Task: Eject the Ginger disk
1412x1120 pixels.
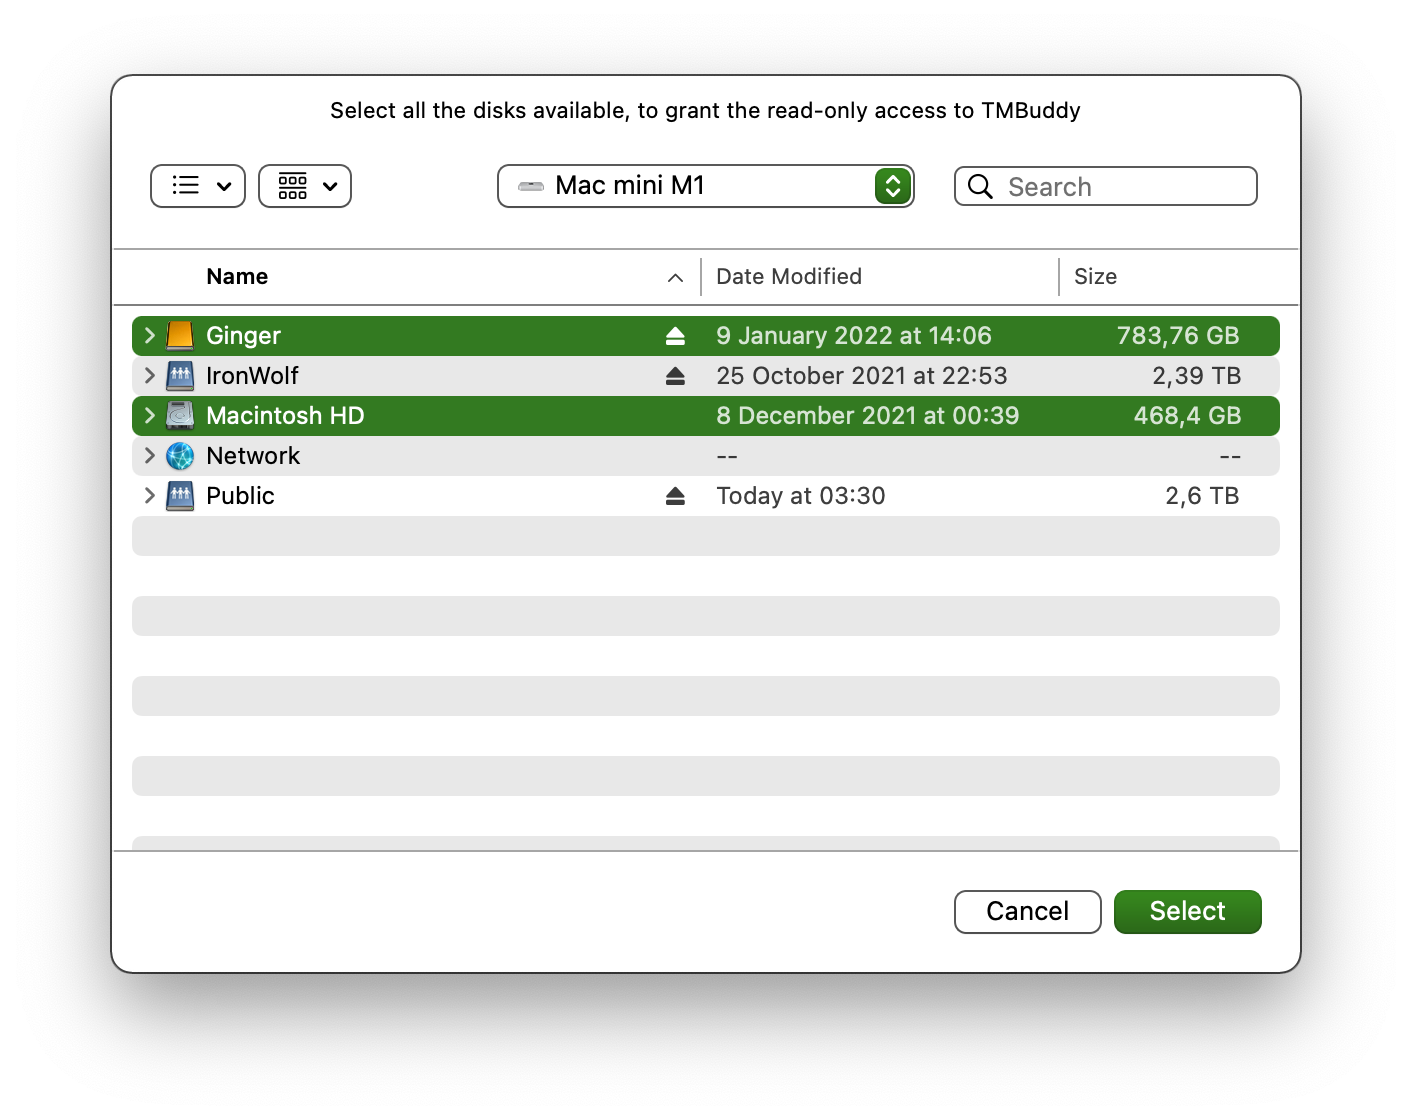Action: tap(675, 336)
